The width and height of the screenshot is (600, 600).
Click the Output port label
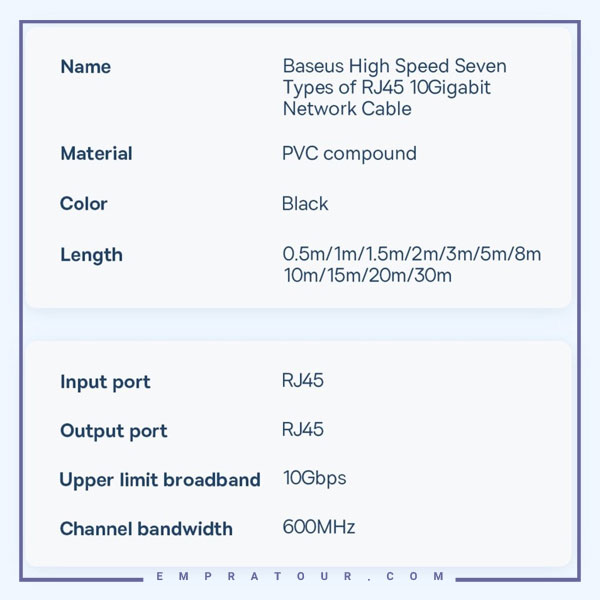(x=114, y=431)
